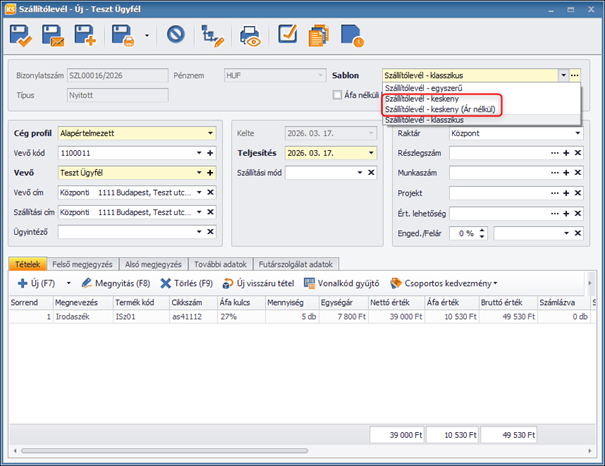The image size is (605, 466).
Task: Expand the Szállítási cím dropdown
Action: 199,212
